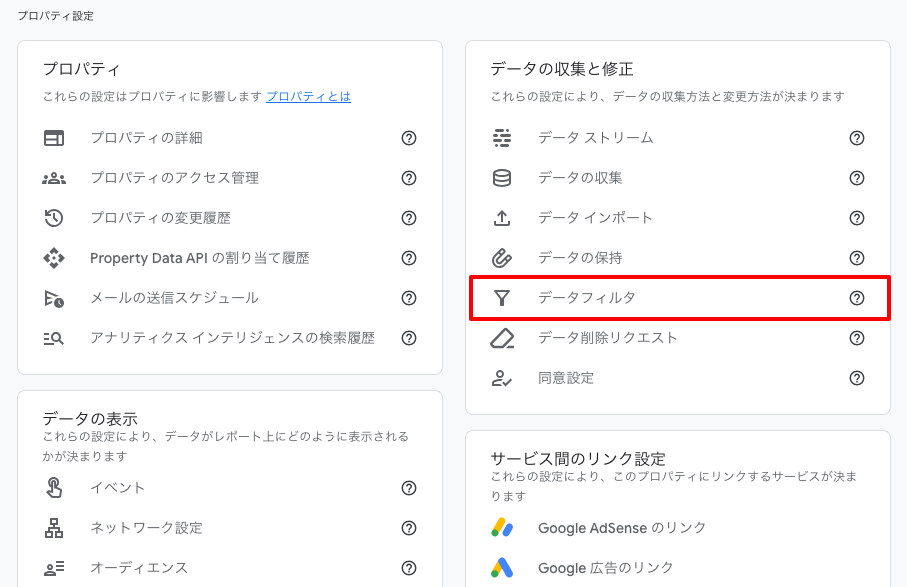Click the データ削除リクエスト eraser icon
Image resolution: width=907 pixels, height=587 pixels.
502,338
